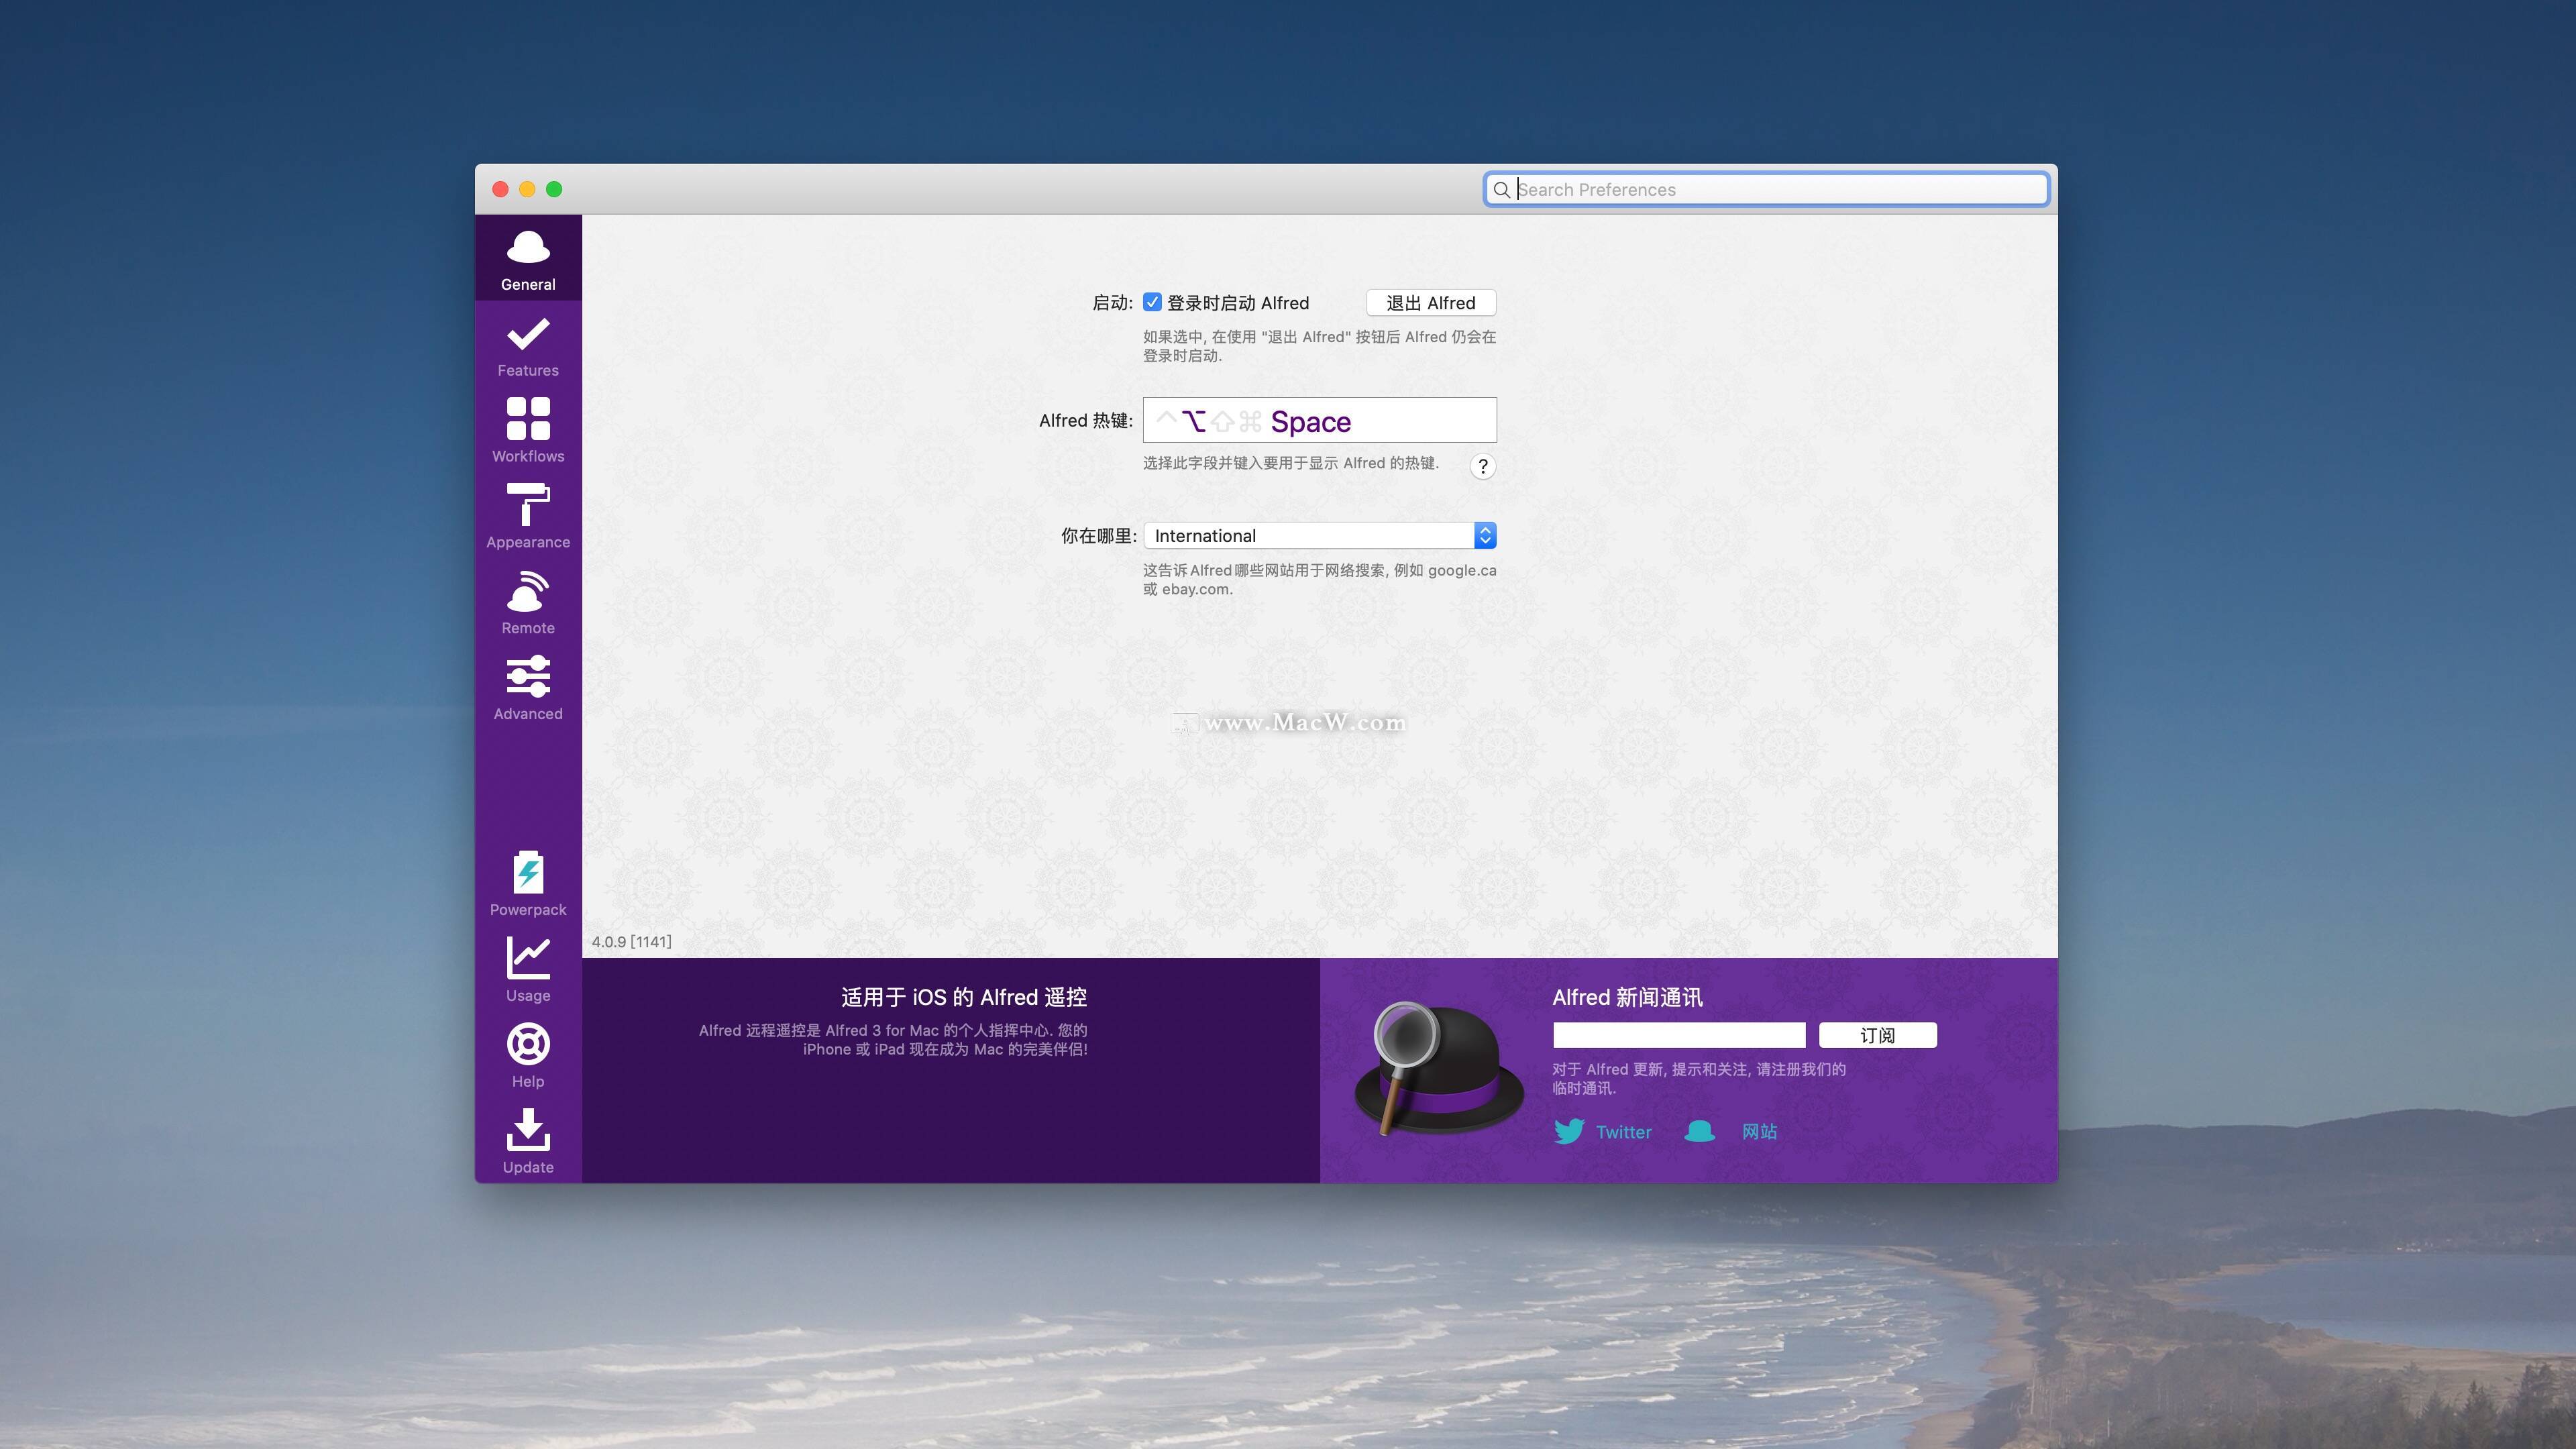The height and width of the screenshot is (1449, 2576).
Task: Click the magnifier icon in search field
Action: 1501,190
